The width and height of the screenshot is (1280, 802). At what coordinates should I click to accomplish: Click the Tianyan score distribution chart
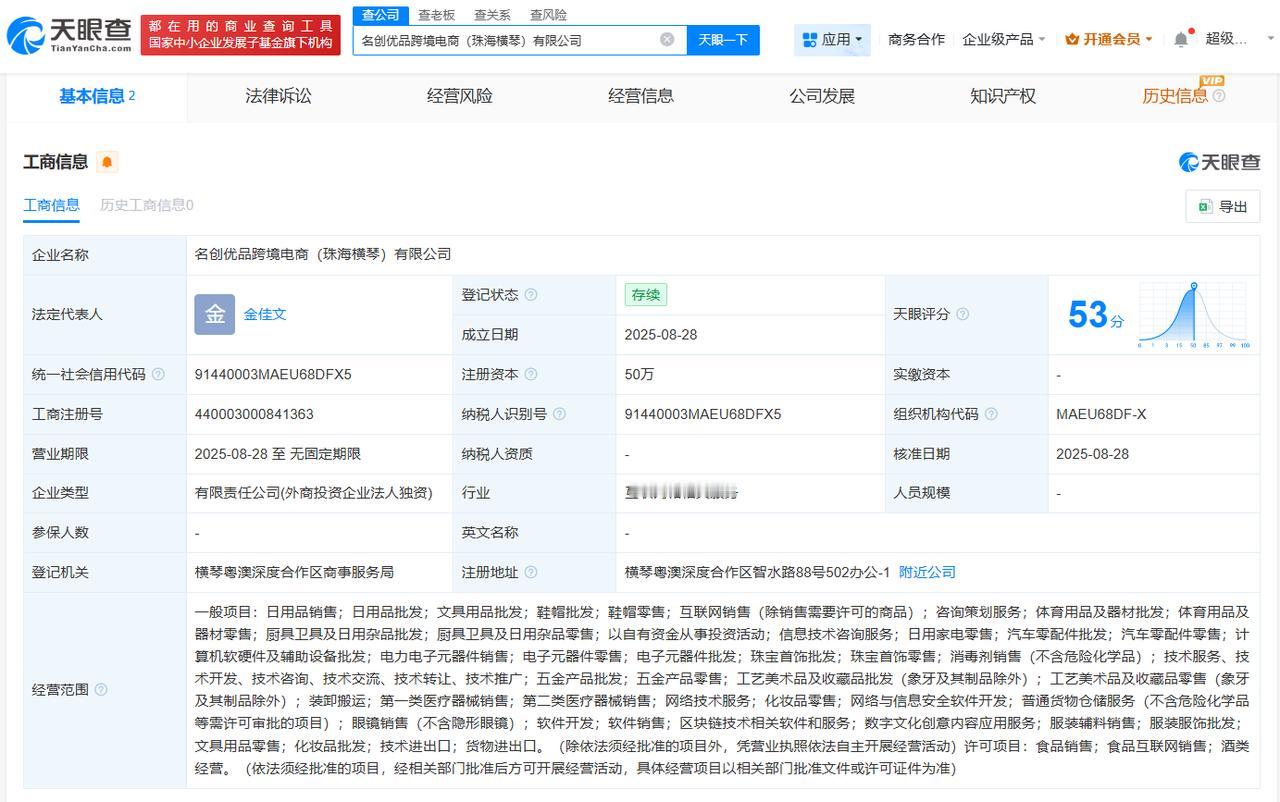(1193, 315)
